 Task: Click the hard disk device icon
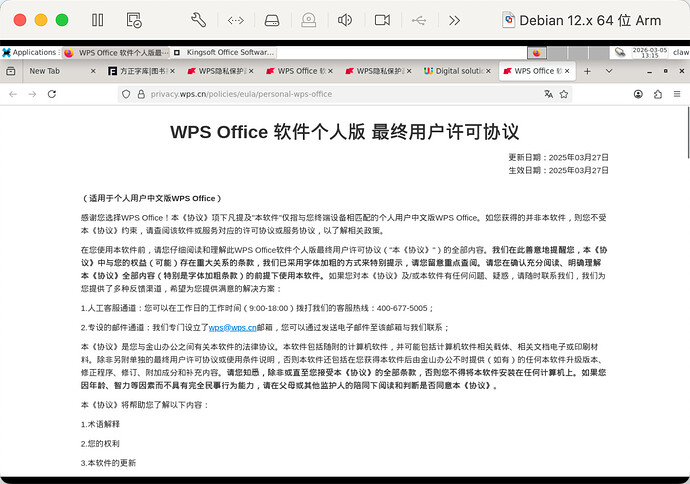272,20
